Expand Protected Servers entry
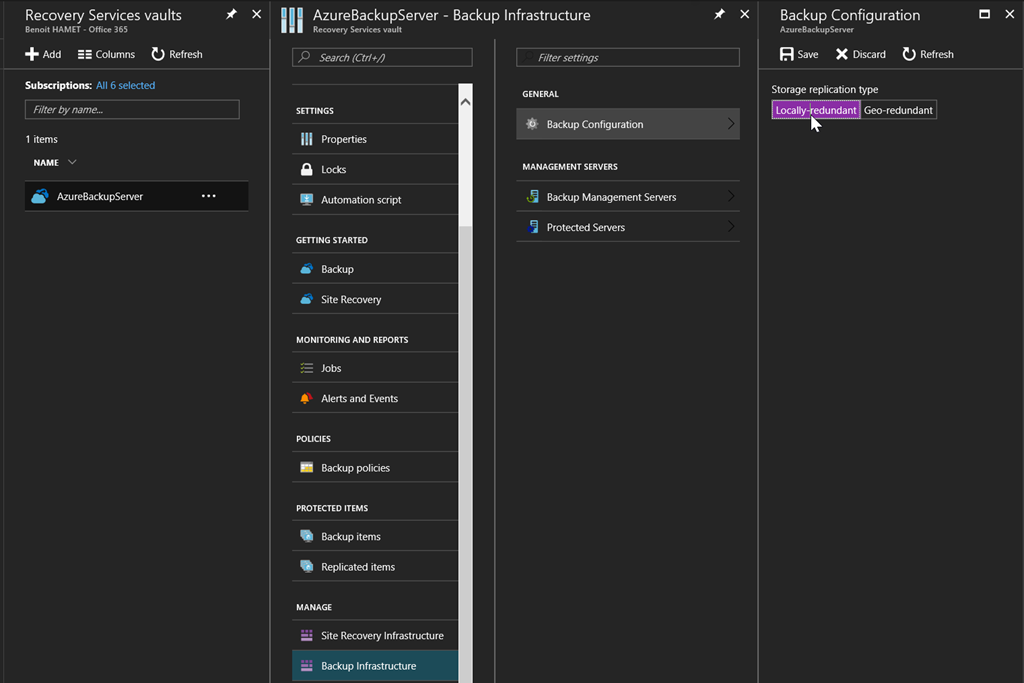Image resolution: width=1024 pixels, height=683 pixels. point(731,227)
